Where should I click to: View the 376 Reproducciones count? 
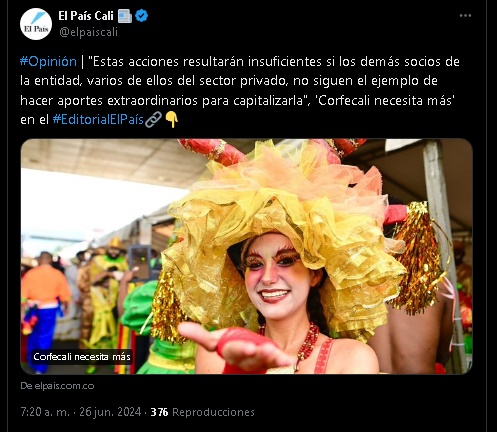[203, 412]
